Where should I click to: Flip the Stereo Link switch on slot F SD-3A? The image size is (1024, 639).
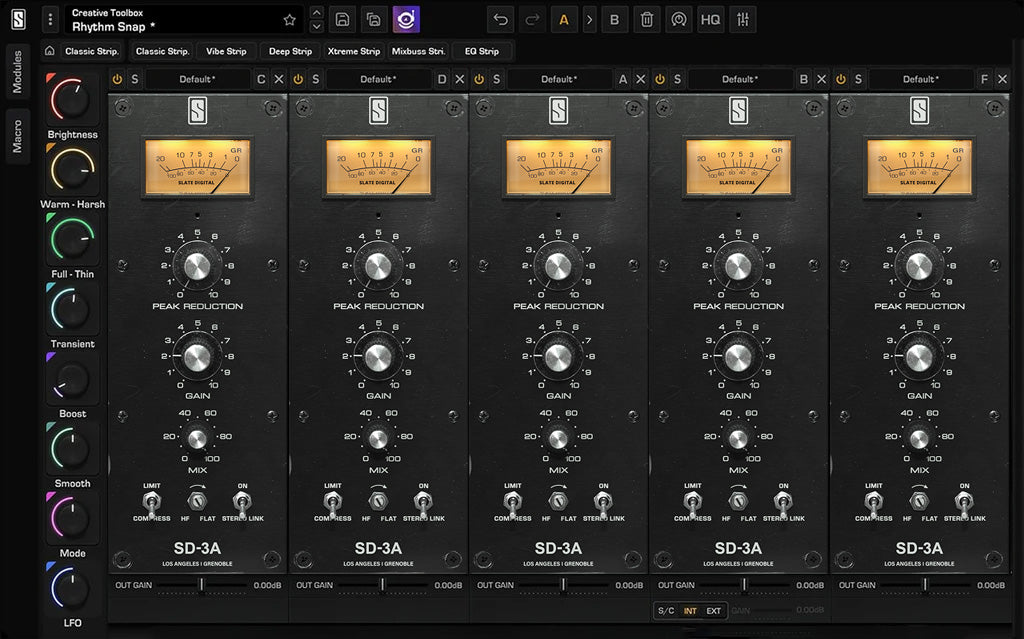point(965,502)
